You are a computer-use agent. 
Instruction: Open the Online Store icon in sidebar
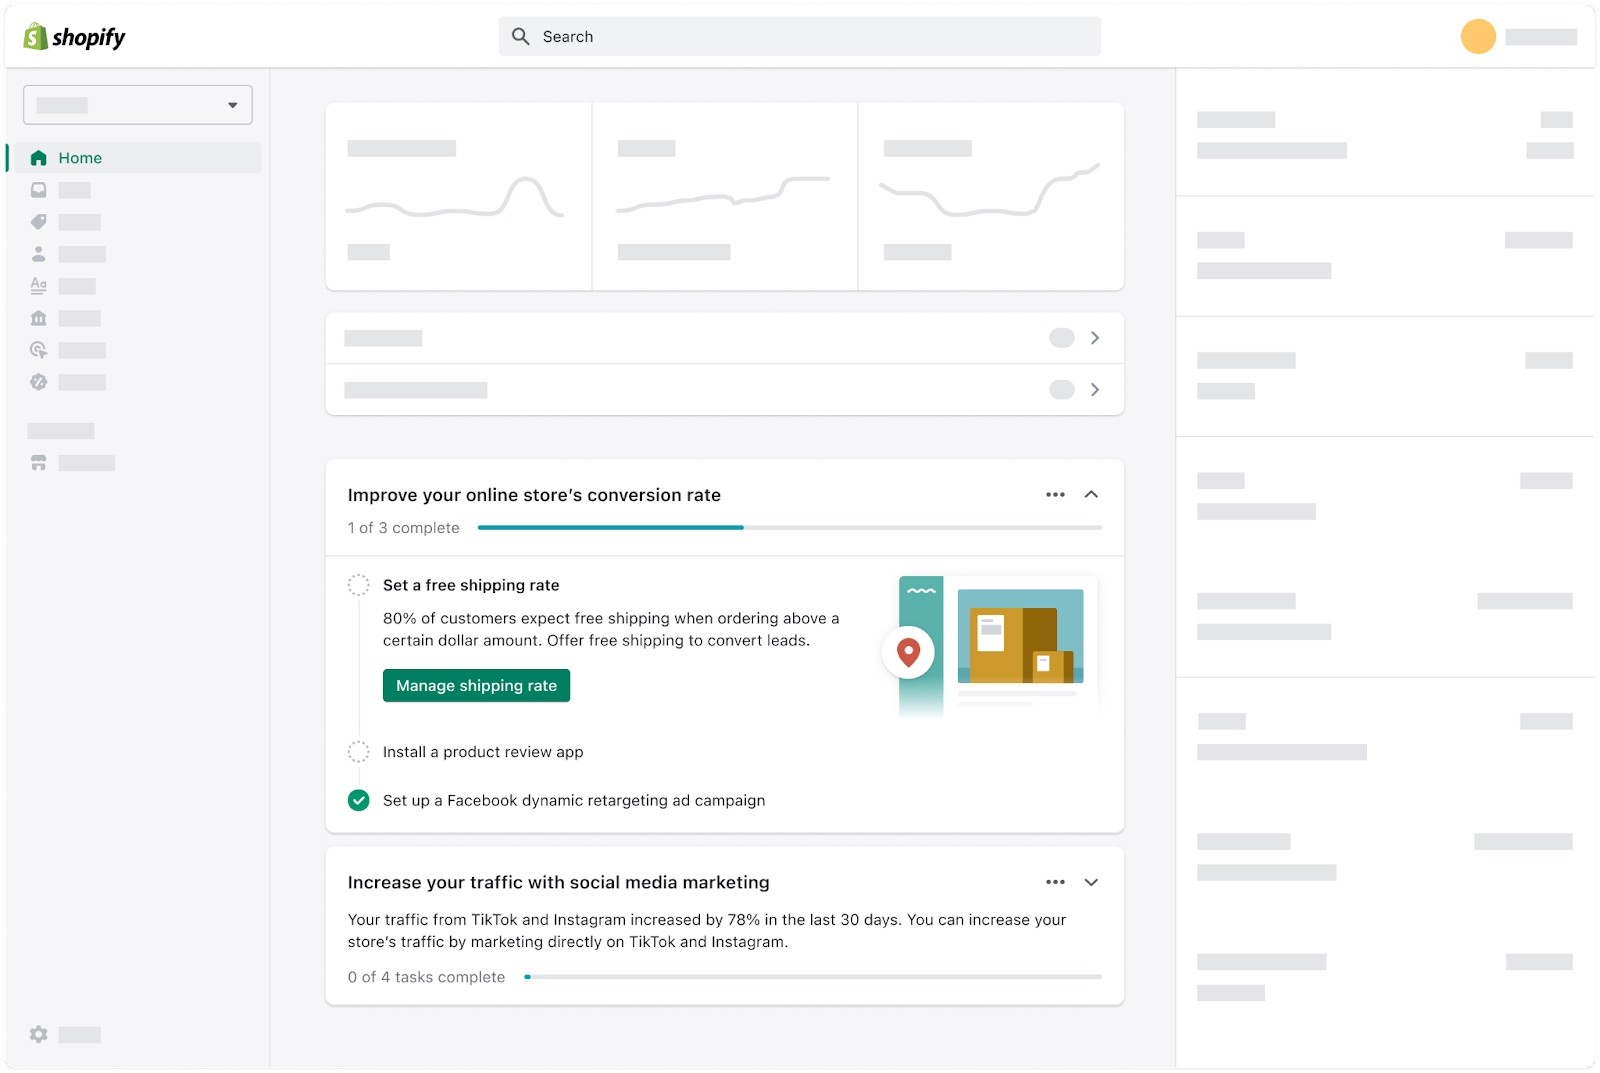coord(39,463)
